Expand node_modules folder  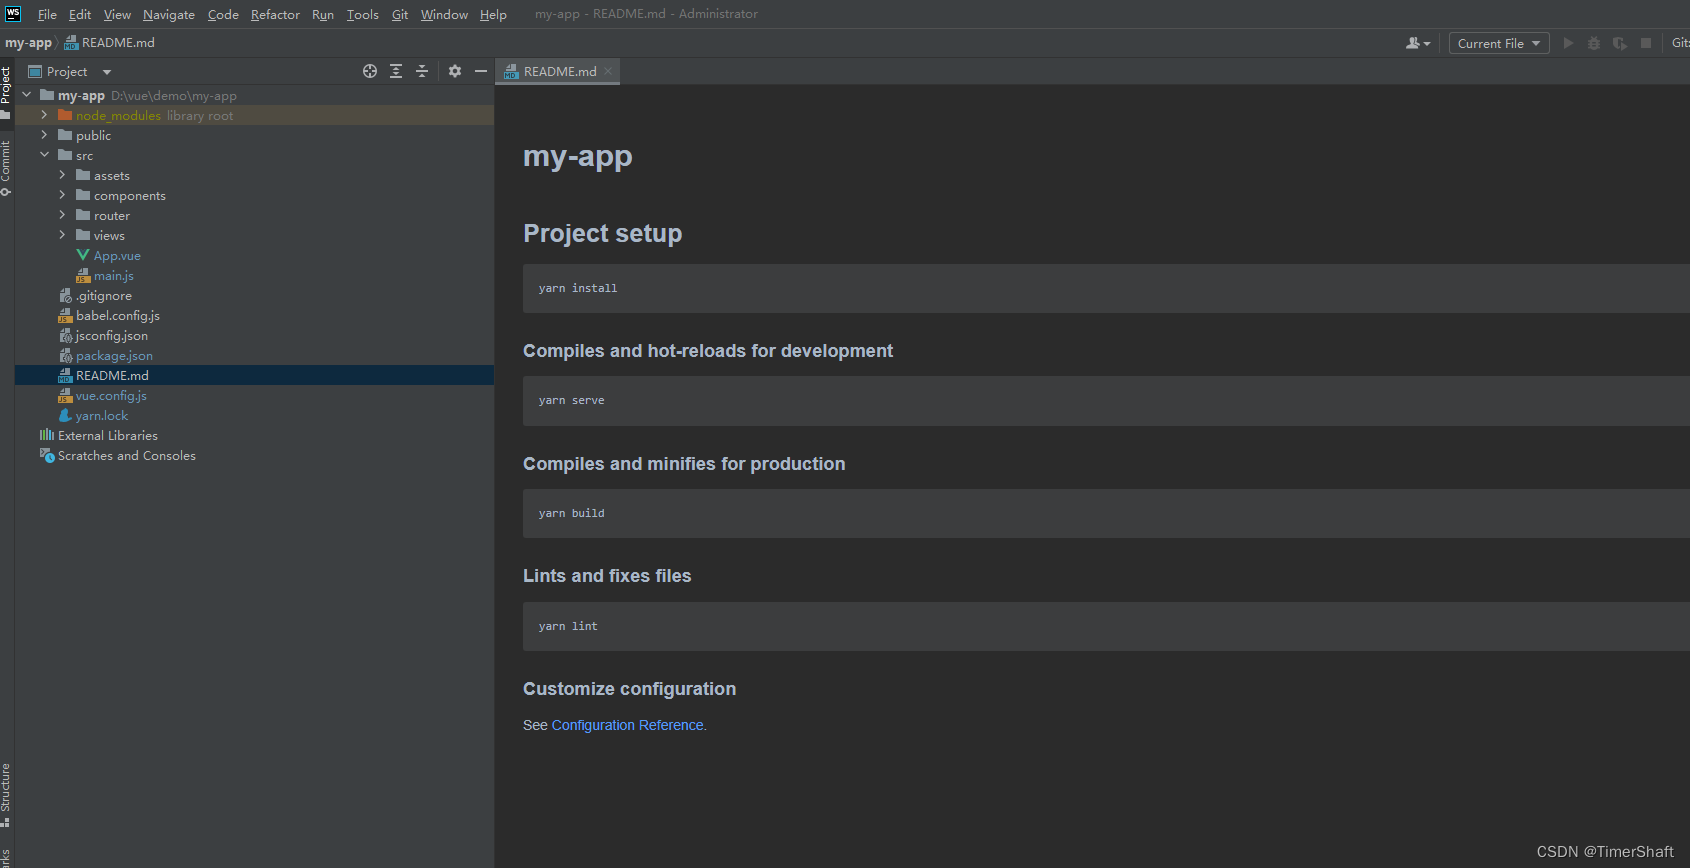pyautogui.click(x=45, y=115)
